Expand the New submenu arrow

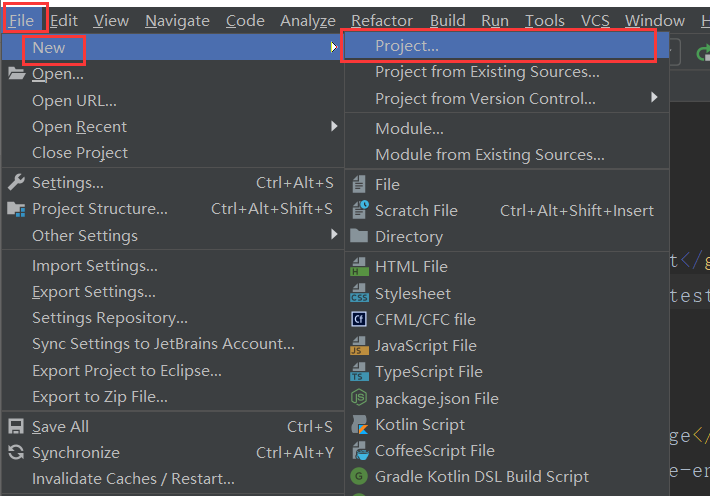tap(334, 47)
